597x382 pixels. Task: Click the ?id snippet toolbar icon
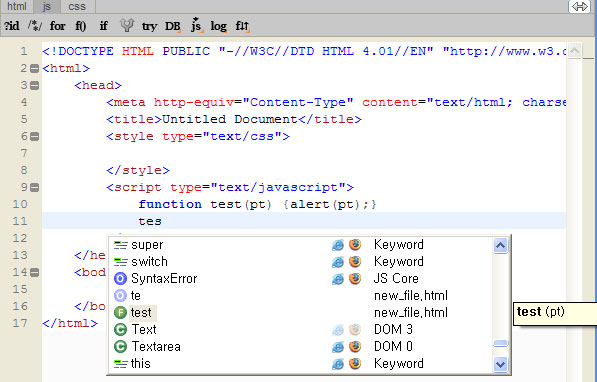tap(12, 26)
